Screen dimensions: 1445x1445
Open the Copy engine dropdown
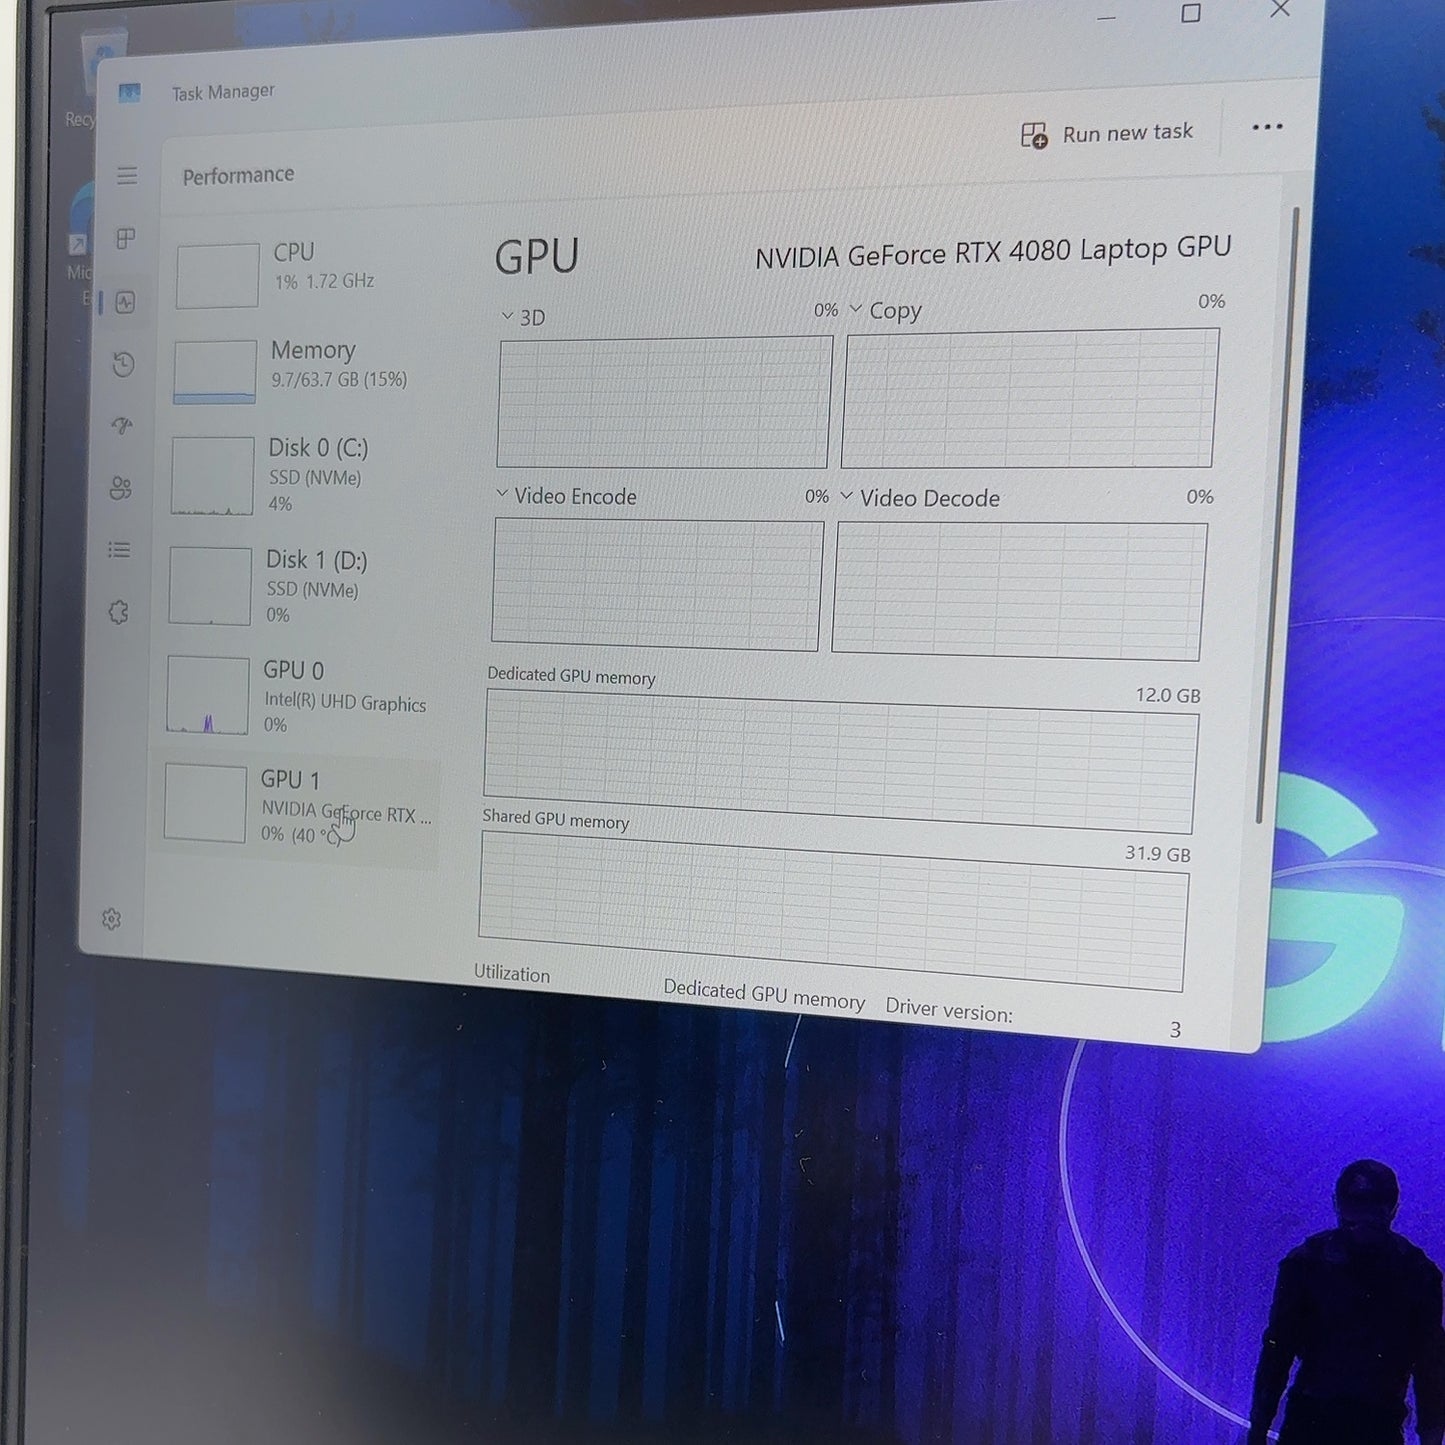coord(885,311)
